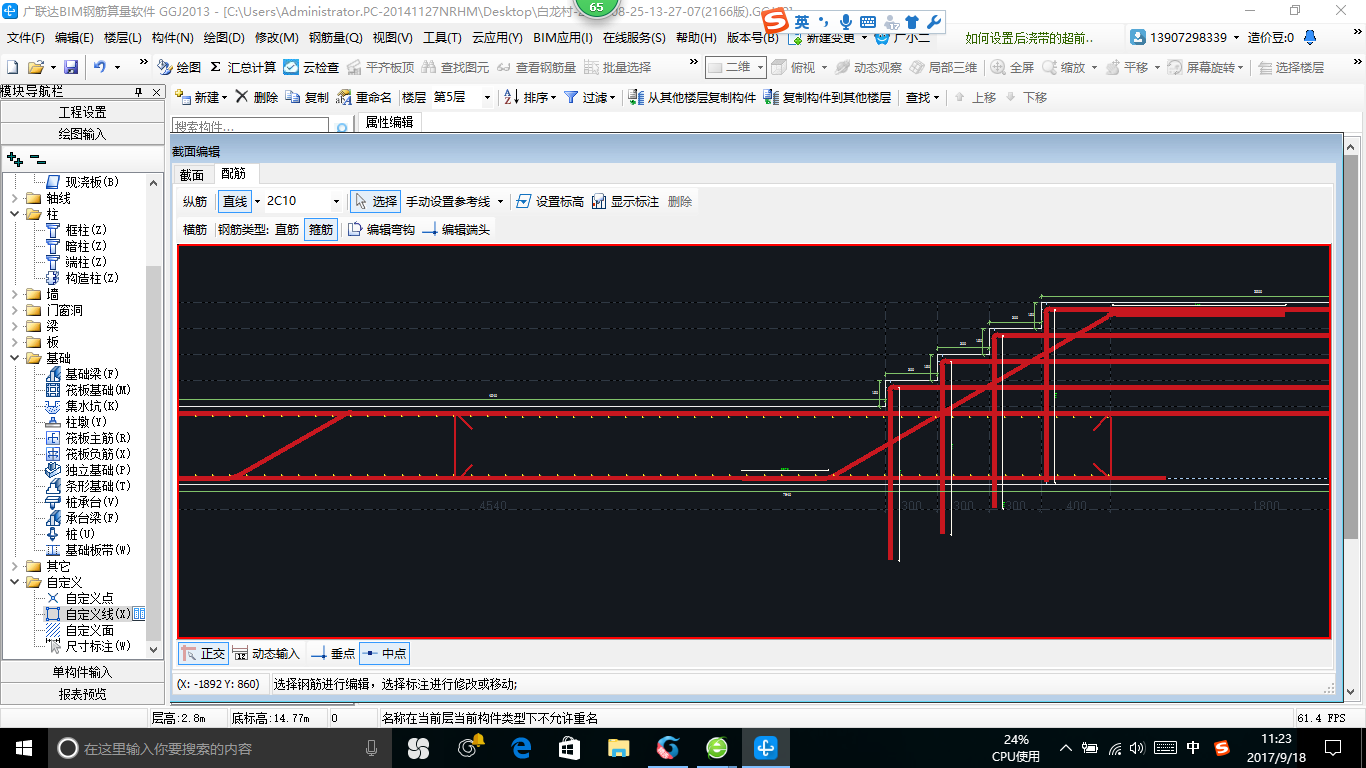Viewport: 1366px width, 768px height.
Task: Open the BIM应用(I) menu
Action: click(x=563, y=38)
